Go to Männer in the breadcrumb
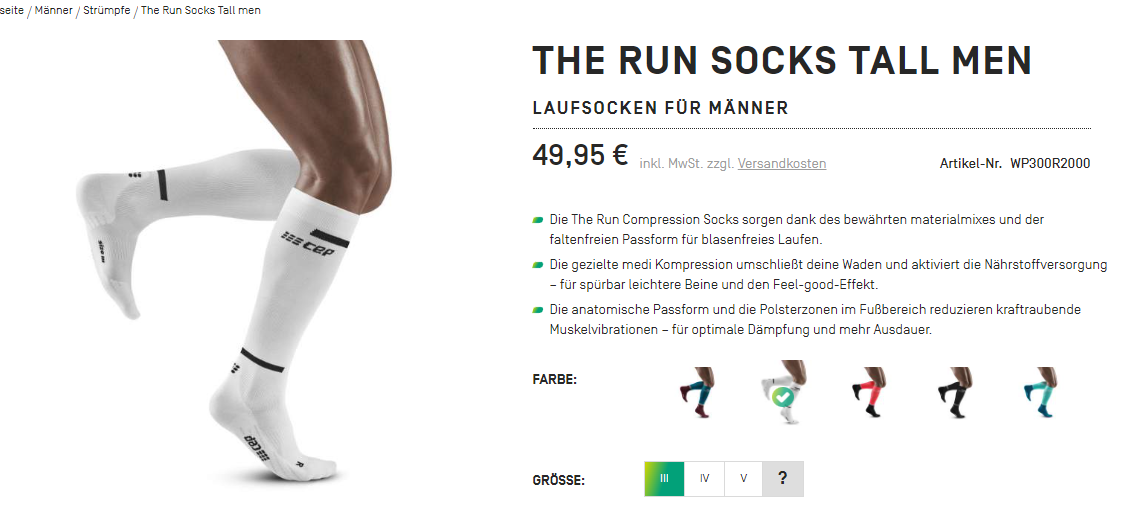 pos(53,11)
